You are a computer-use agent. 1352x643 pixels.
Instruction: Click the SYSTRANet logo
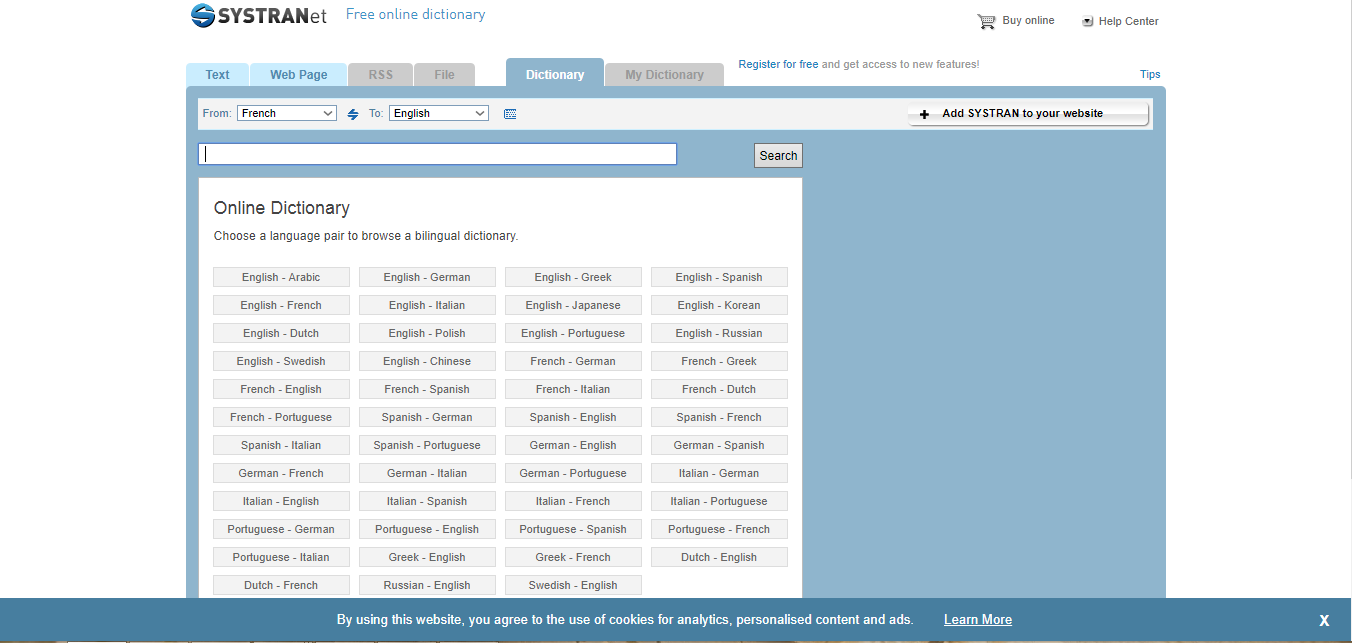[x=259, y=16]
